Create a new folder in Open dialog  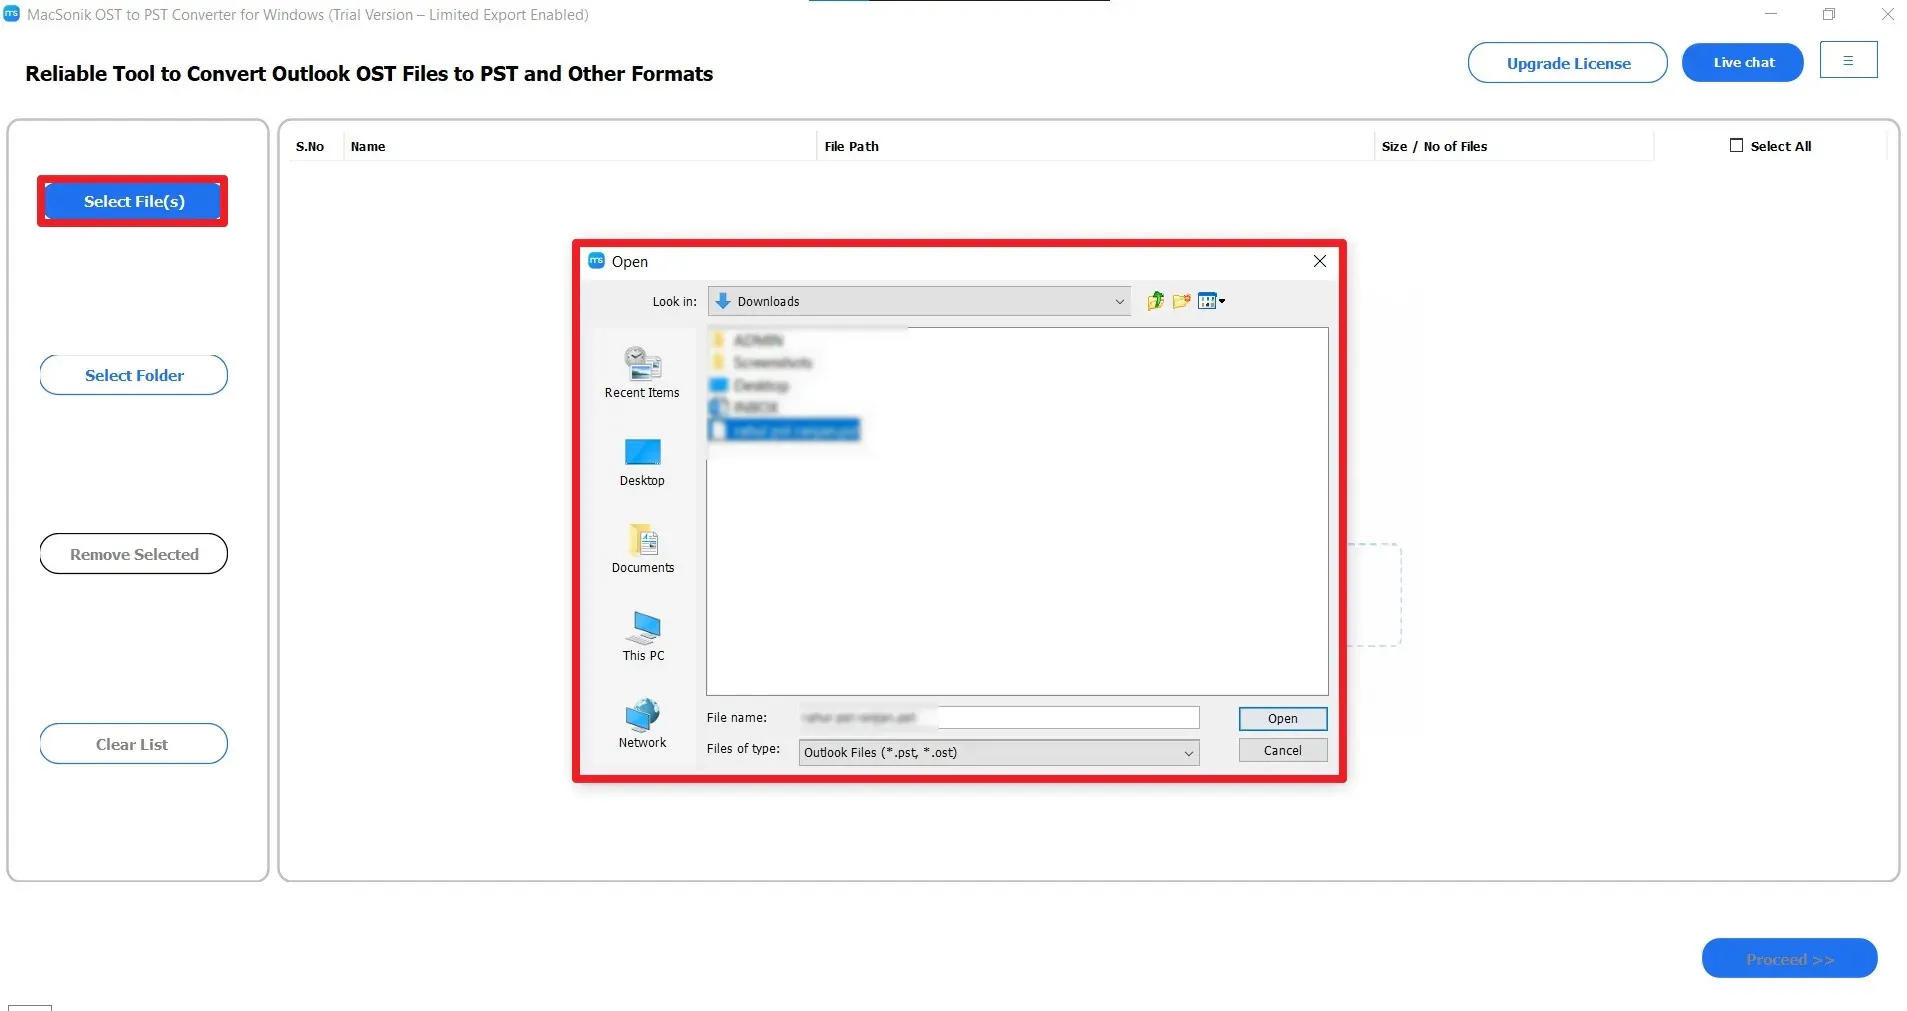[x=1181, y=301]
